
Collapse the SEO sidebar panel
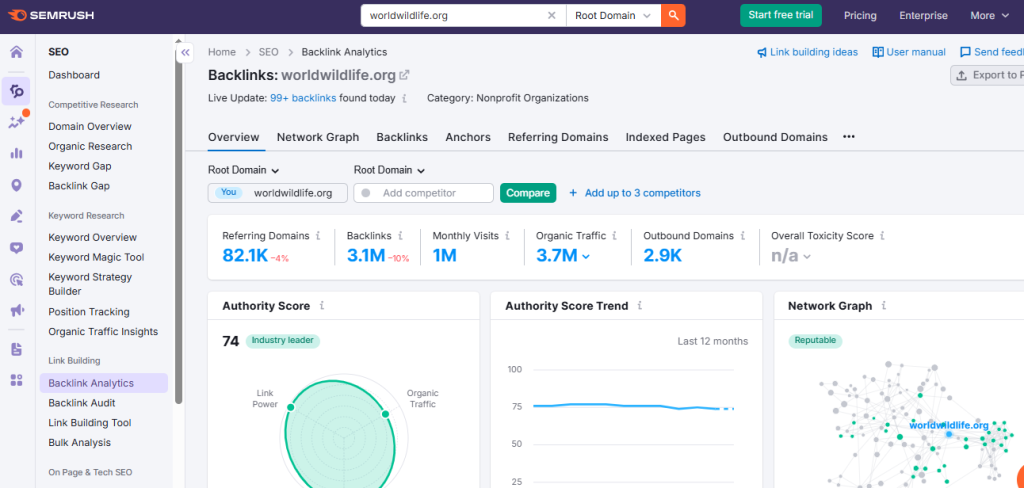[x=185, y=54]
